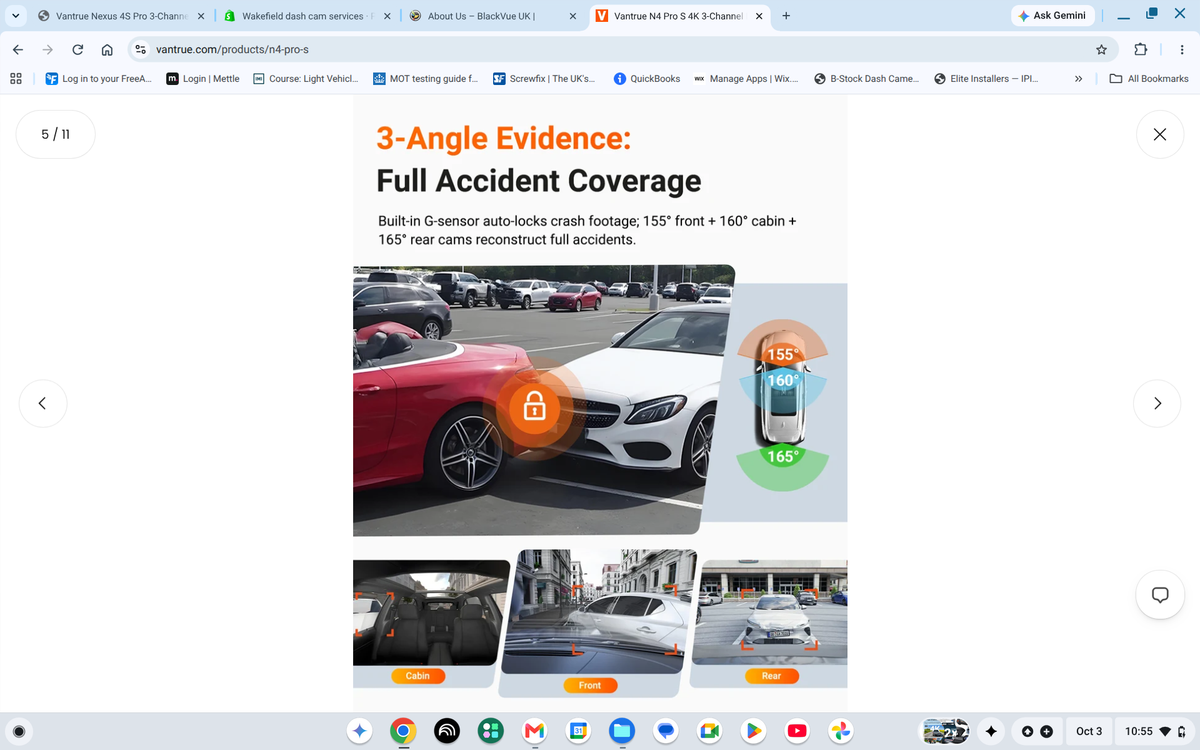Viewport: 1200px width, 750px height.
Task: Open Google Calendar from the shelf
Action: point(577,731)
